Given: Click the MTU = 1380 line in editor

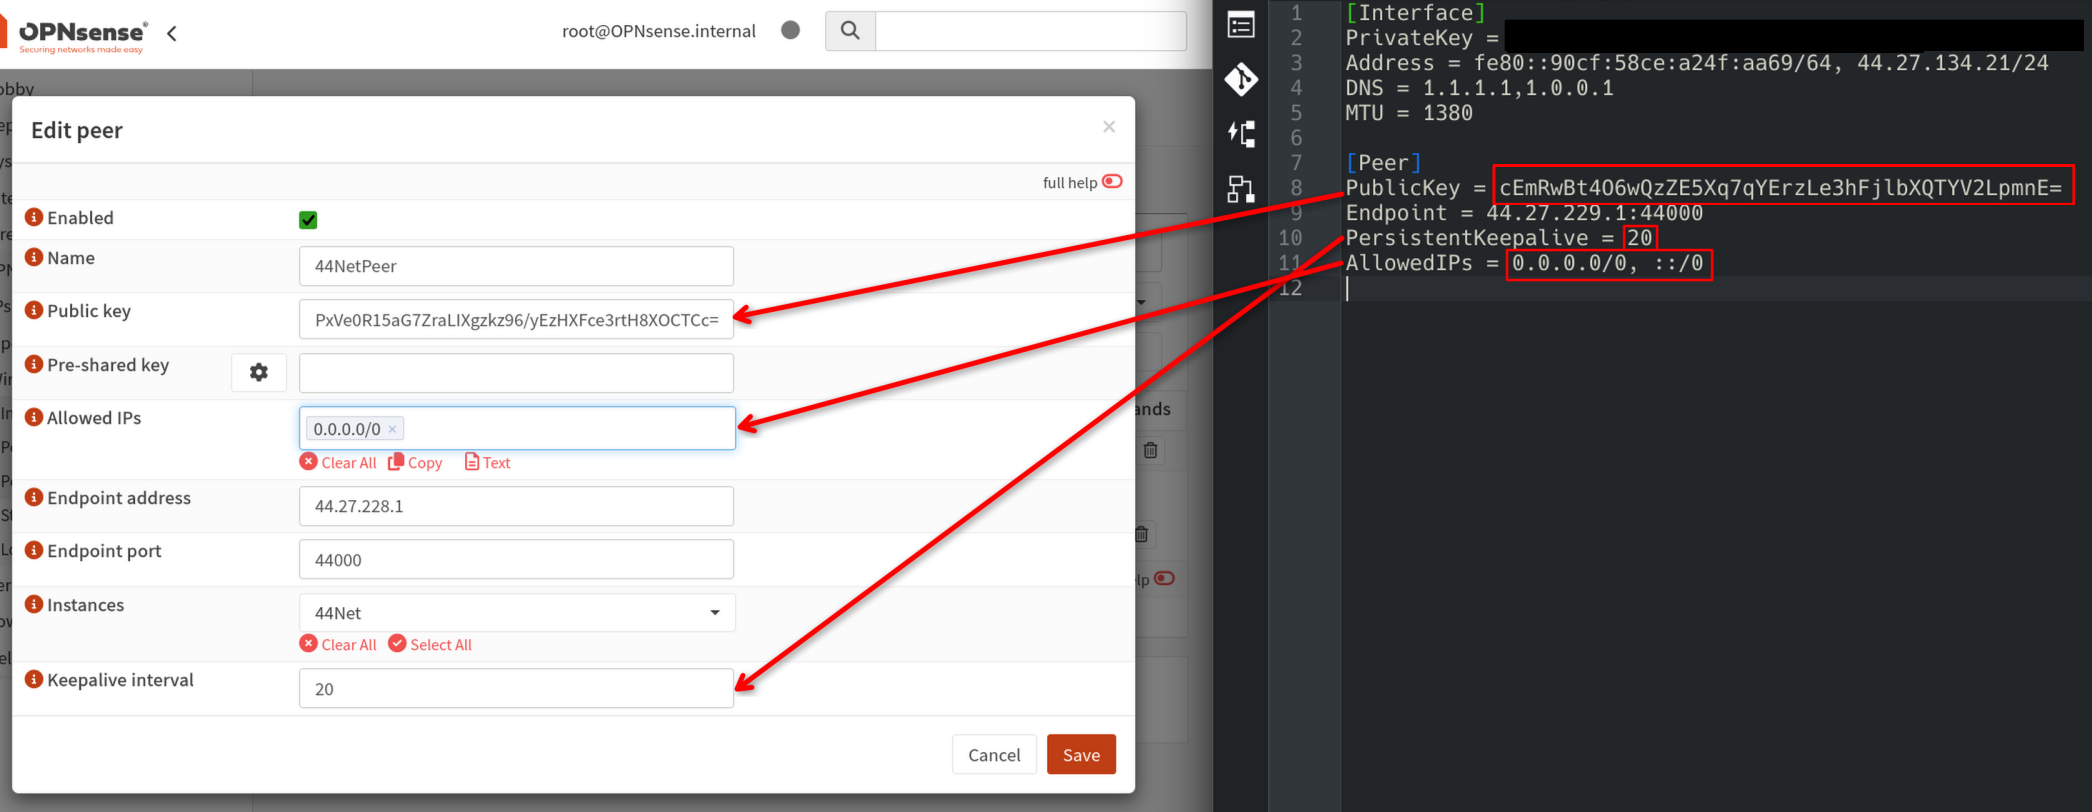Looking at the screenshot, I should (x=1409, y=113).
